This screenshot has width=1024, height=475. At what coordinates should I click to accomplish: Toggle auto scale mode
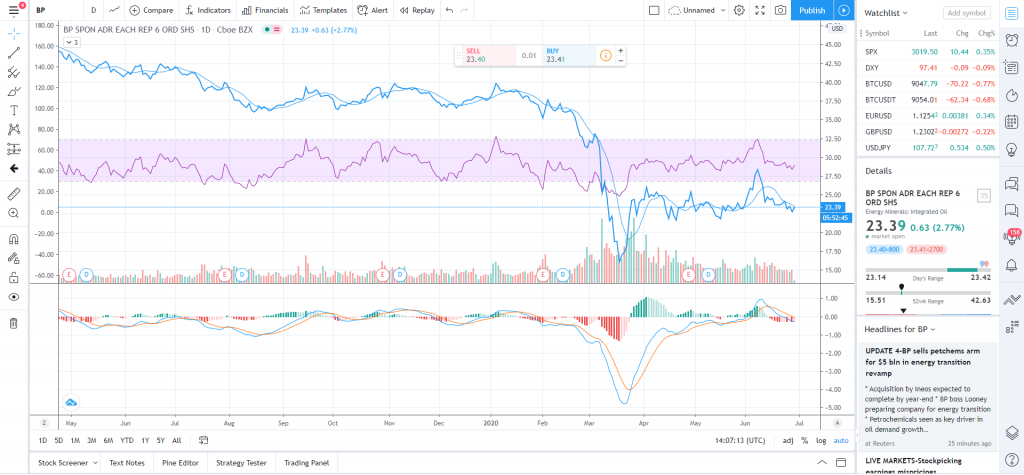click(841, 440)
